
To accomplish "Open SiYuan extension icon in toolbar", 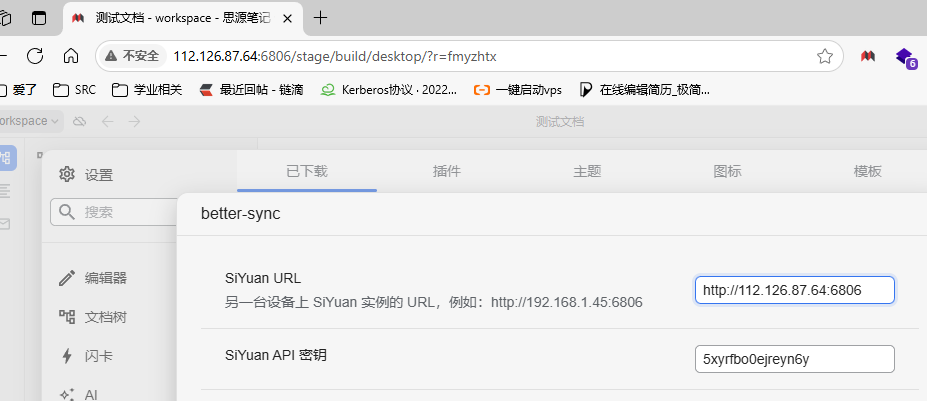I will [867, 56].
